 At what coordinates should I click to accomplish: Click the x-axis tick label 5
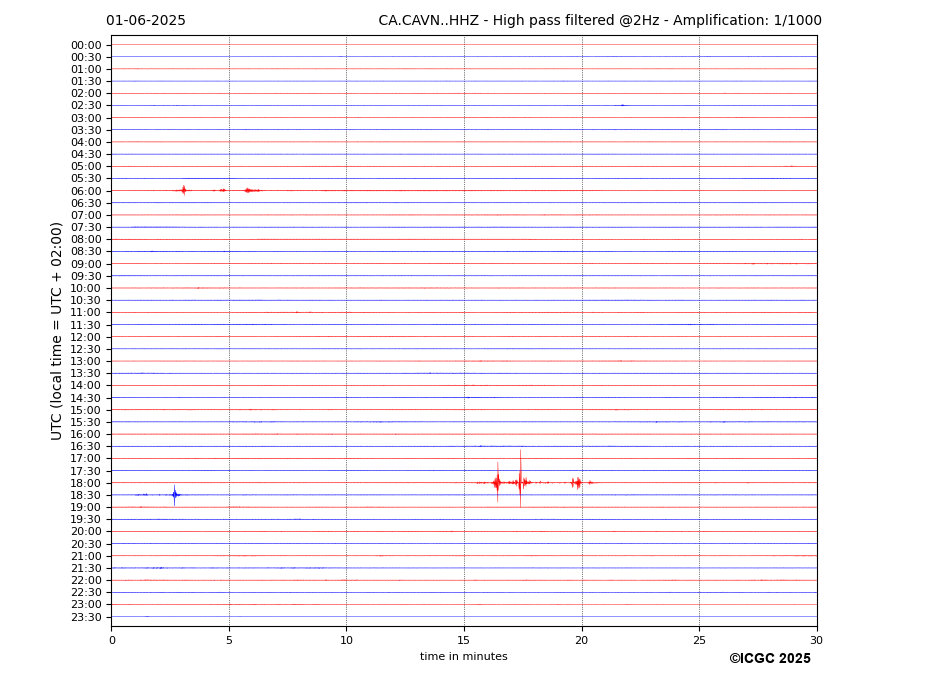pos(229,640)
